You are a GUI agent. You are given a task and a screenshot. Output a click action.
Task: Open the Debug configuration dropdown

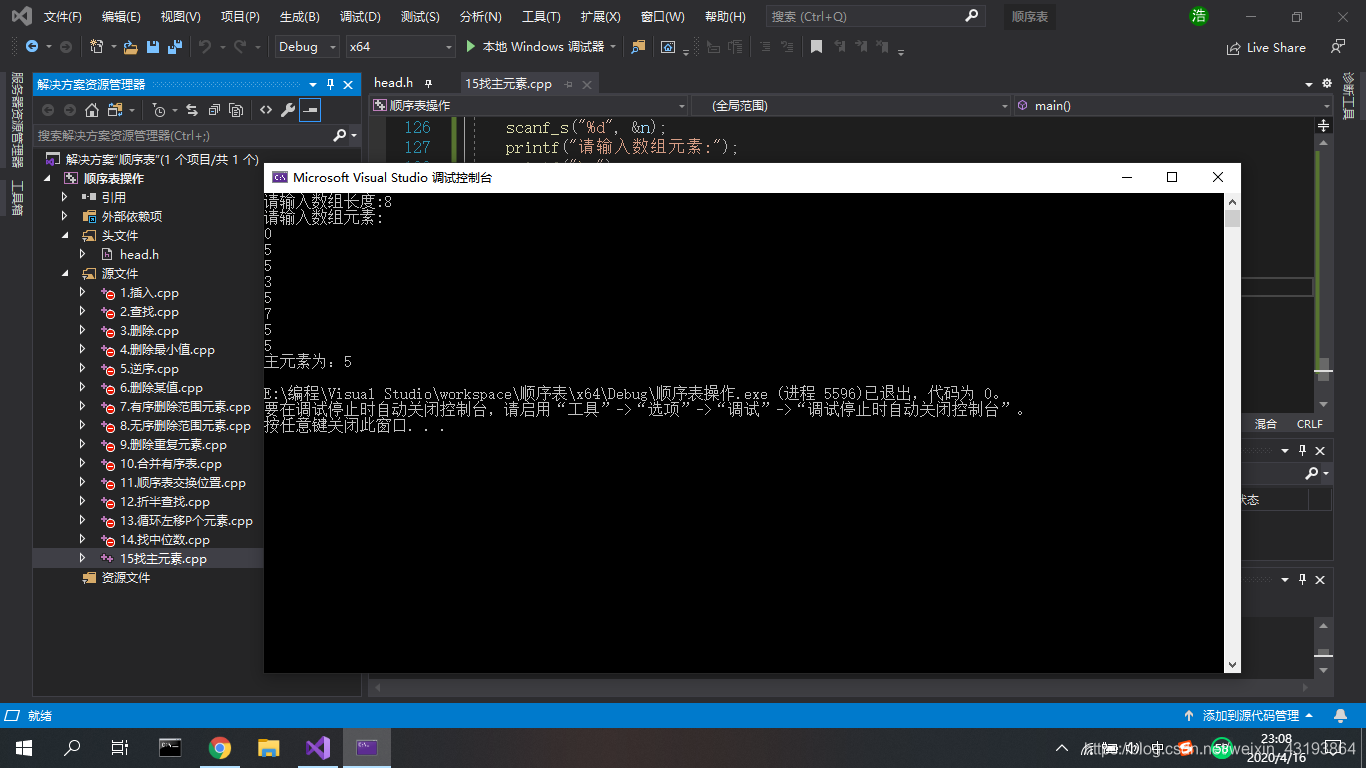coord(306,47)
